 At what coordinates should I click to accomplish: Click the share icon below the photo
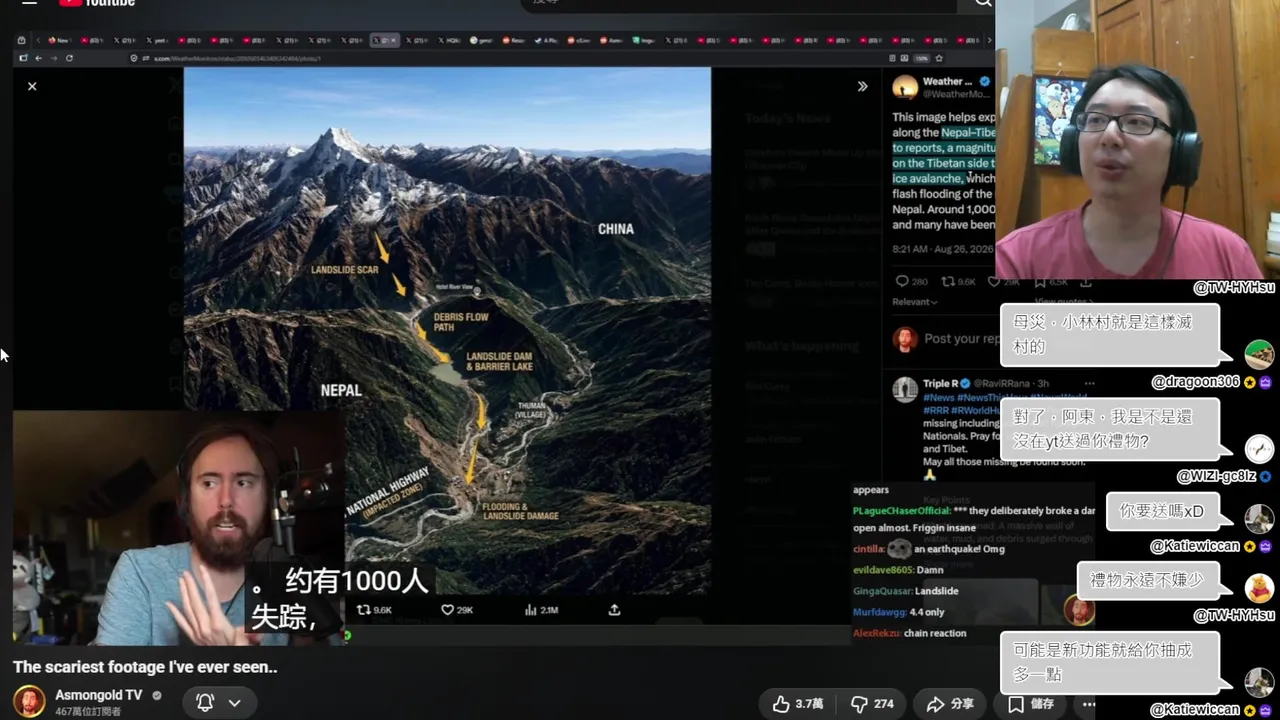[x=614, y=610]
